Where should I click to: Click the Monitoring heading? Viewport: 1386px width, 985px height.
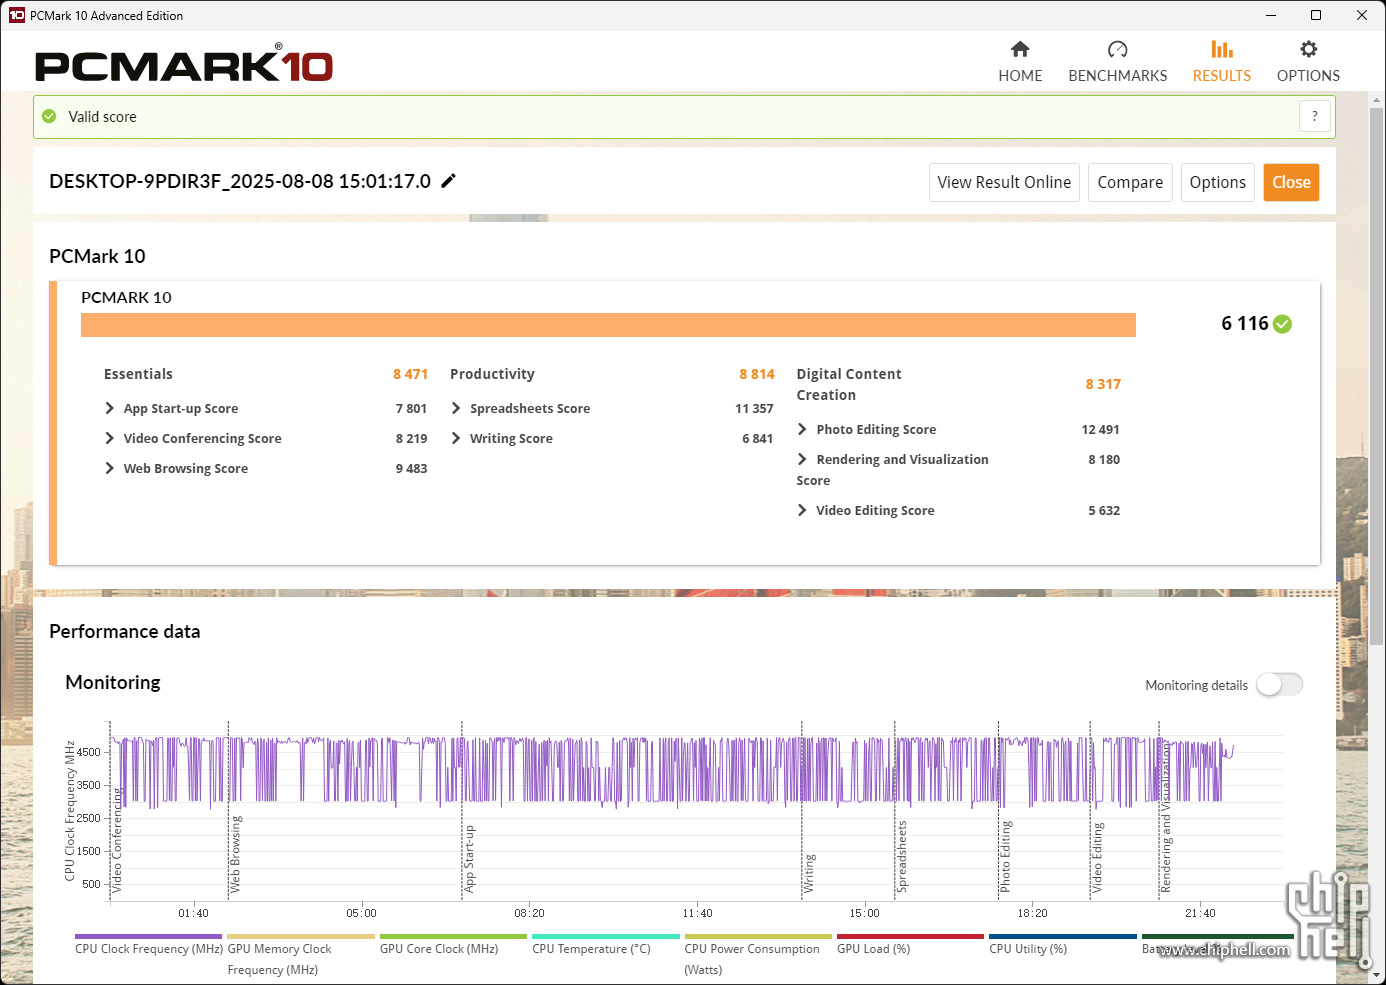click(x=113, y=682)
